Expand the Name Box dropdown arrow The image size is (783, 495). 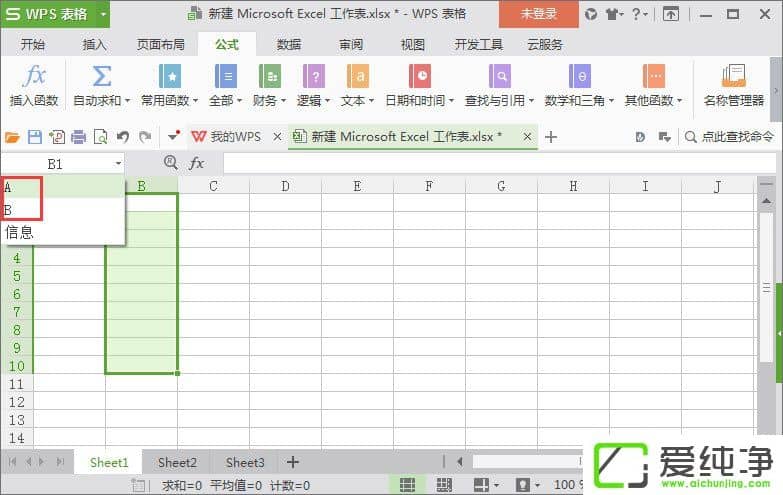118,163
